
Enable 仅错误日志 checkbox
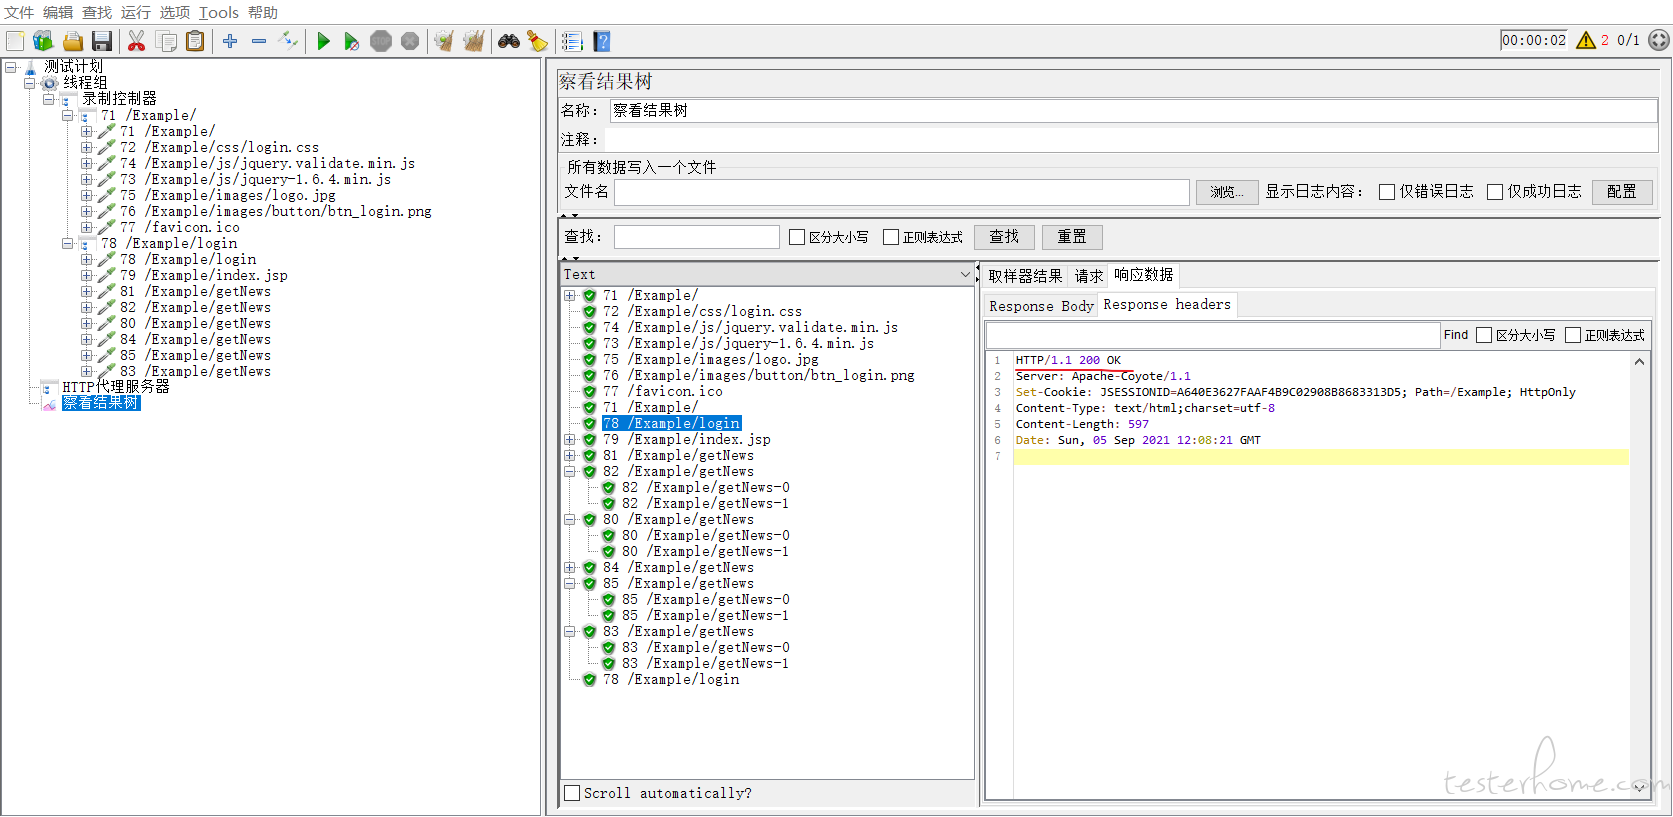pos(1387,192)
